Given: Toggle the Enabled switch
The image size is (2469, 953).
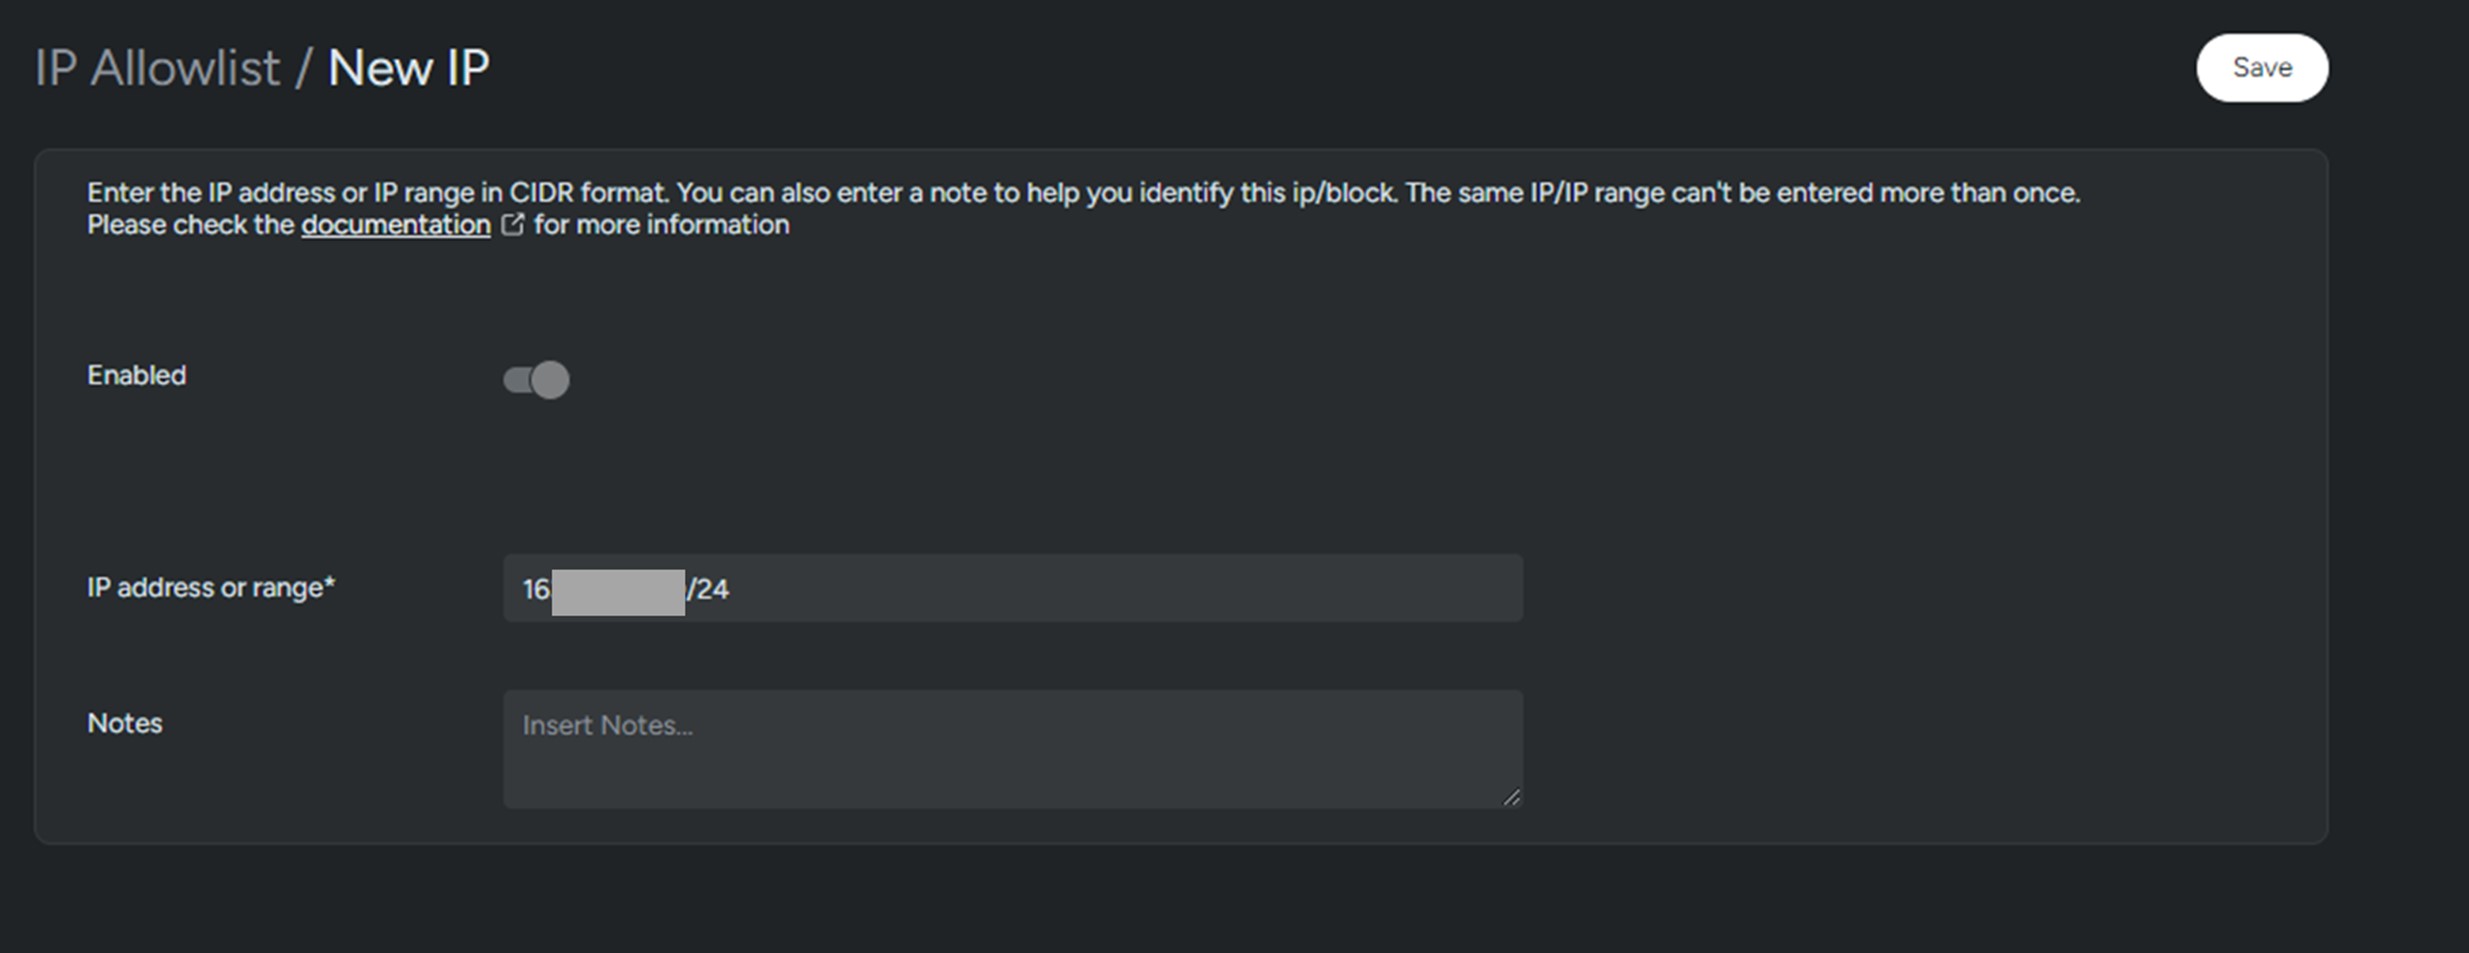Looking at the screenshot, I should click(x=537, y=380).
